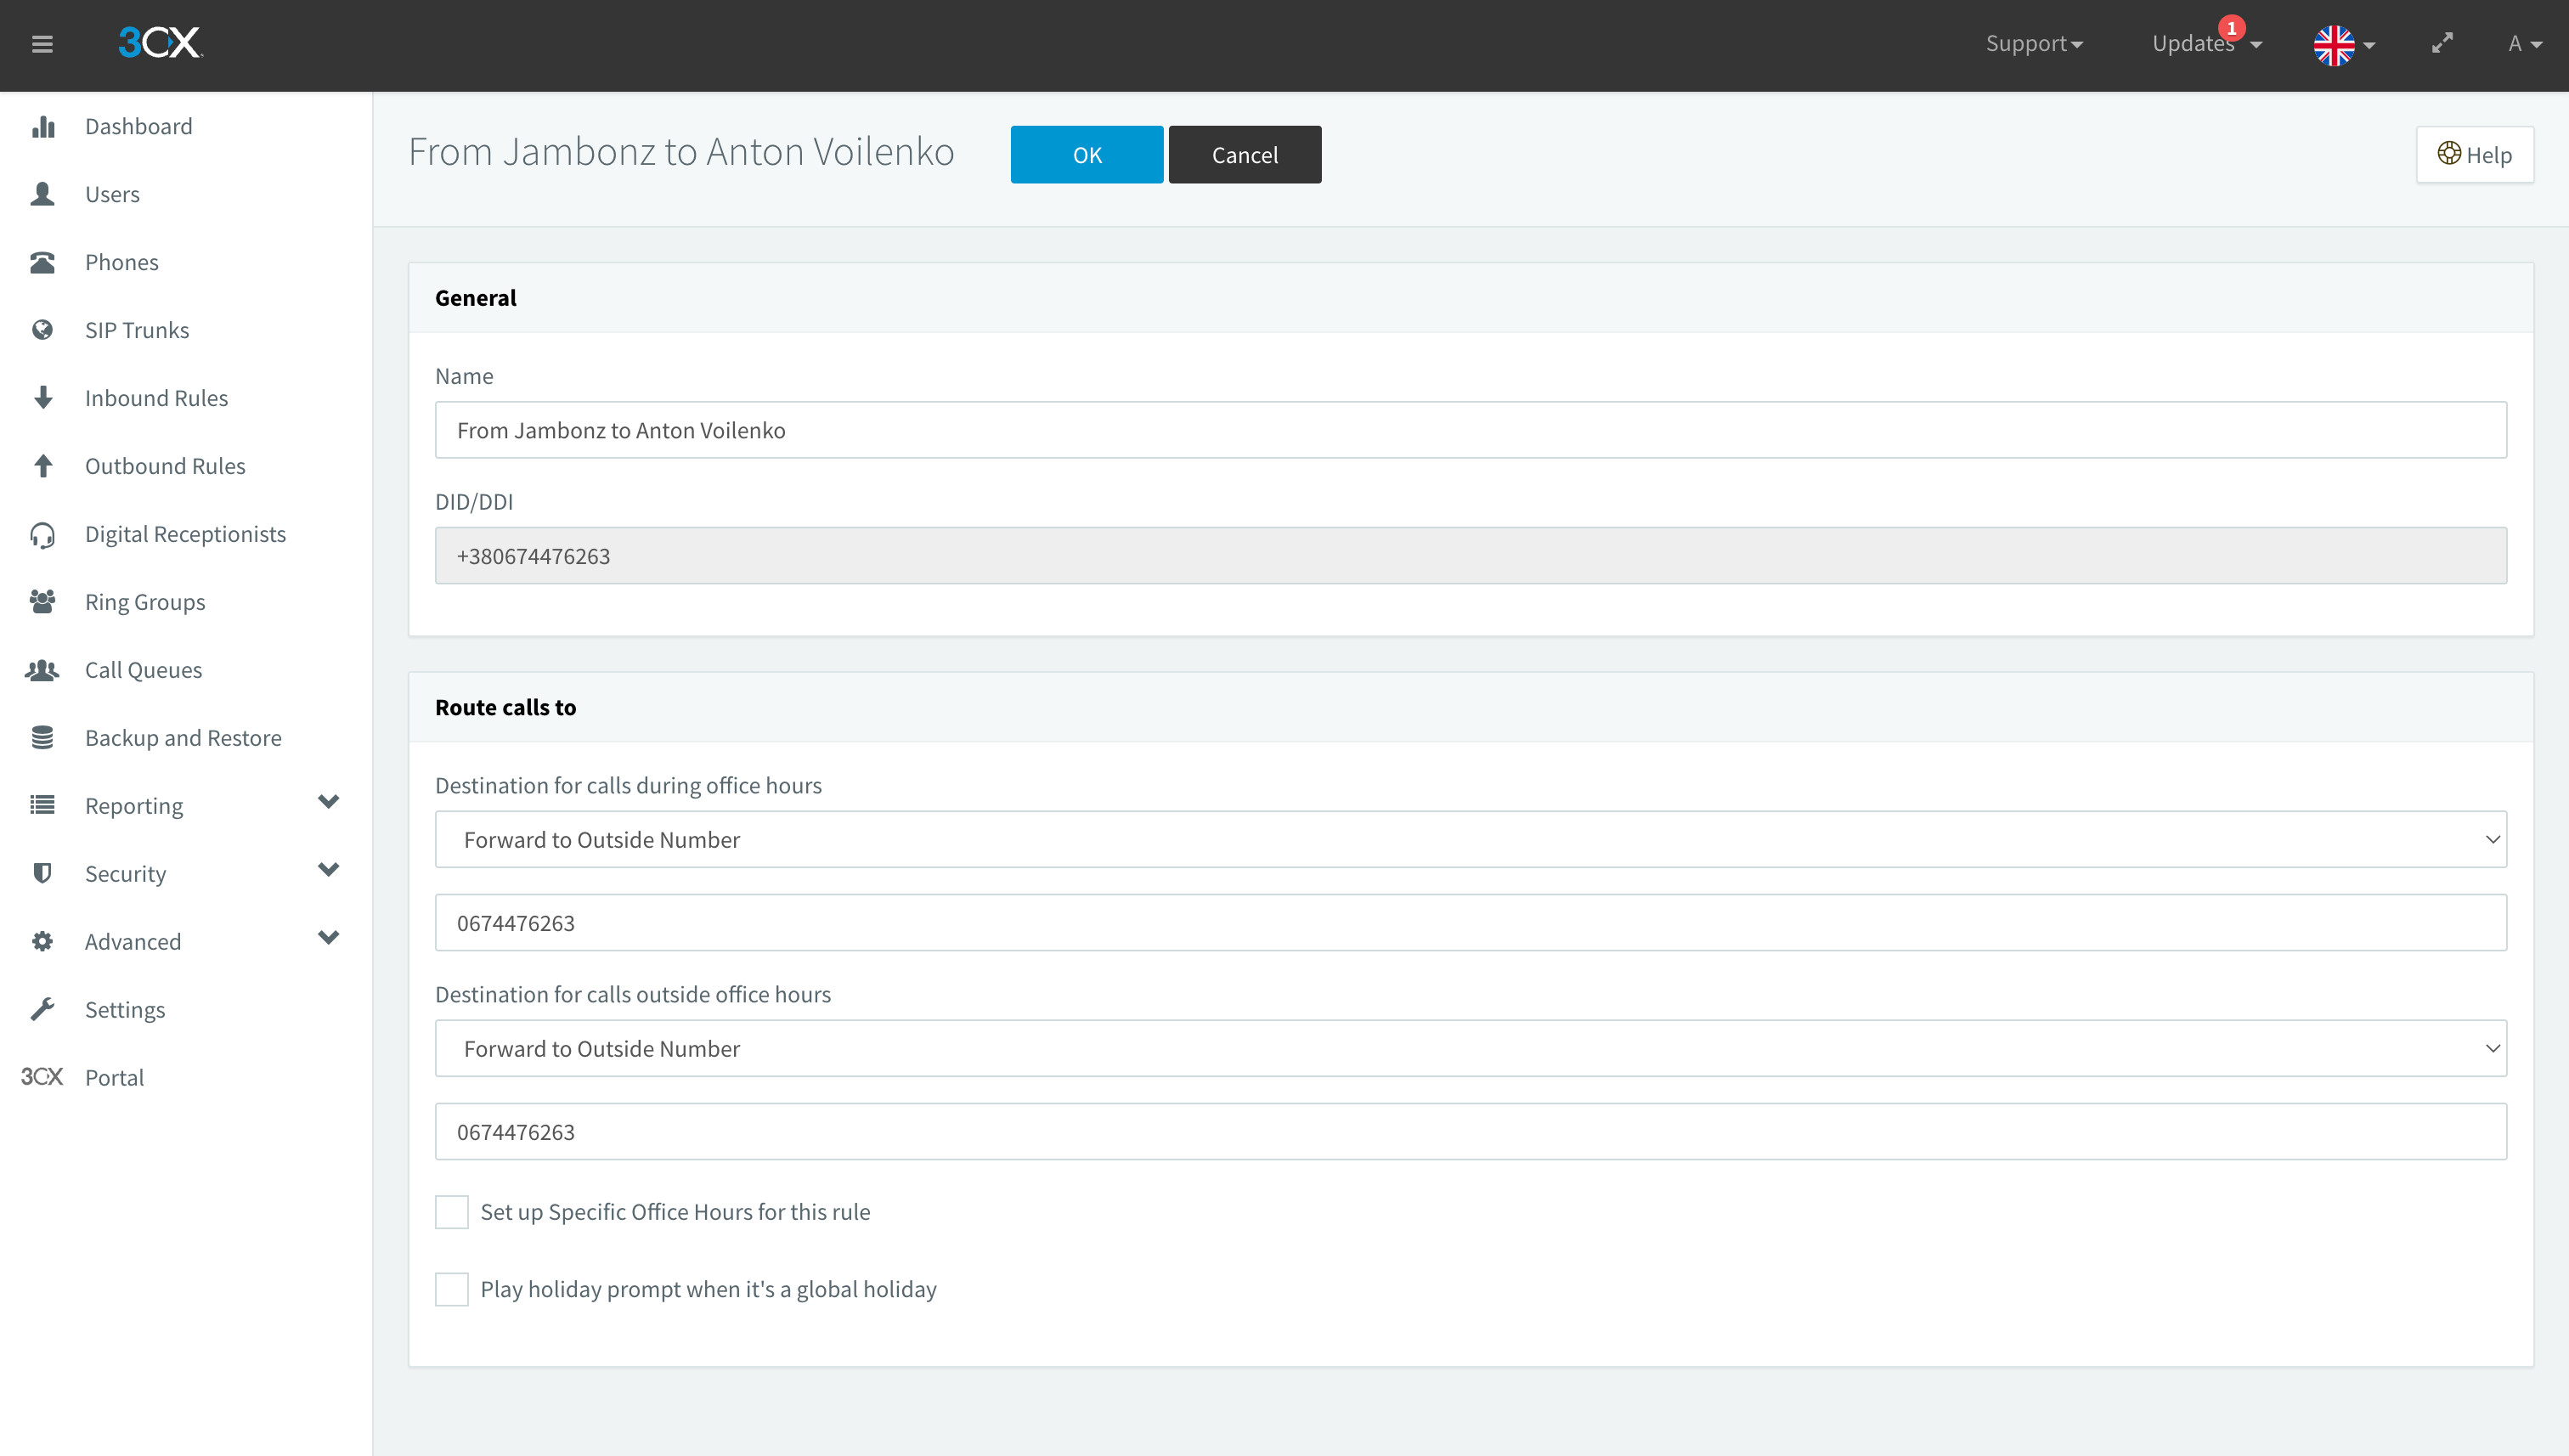Open the Updates menu
This screenshot has width=2569, height=1456.
point(2204,43)
